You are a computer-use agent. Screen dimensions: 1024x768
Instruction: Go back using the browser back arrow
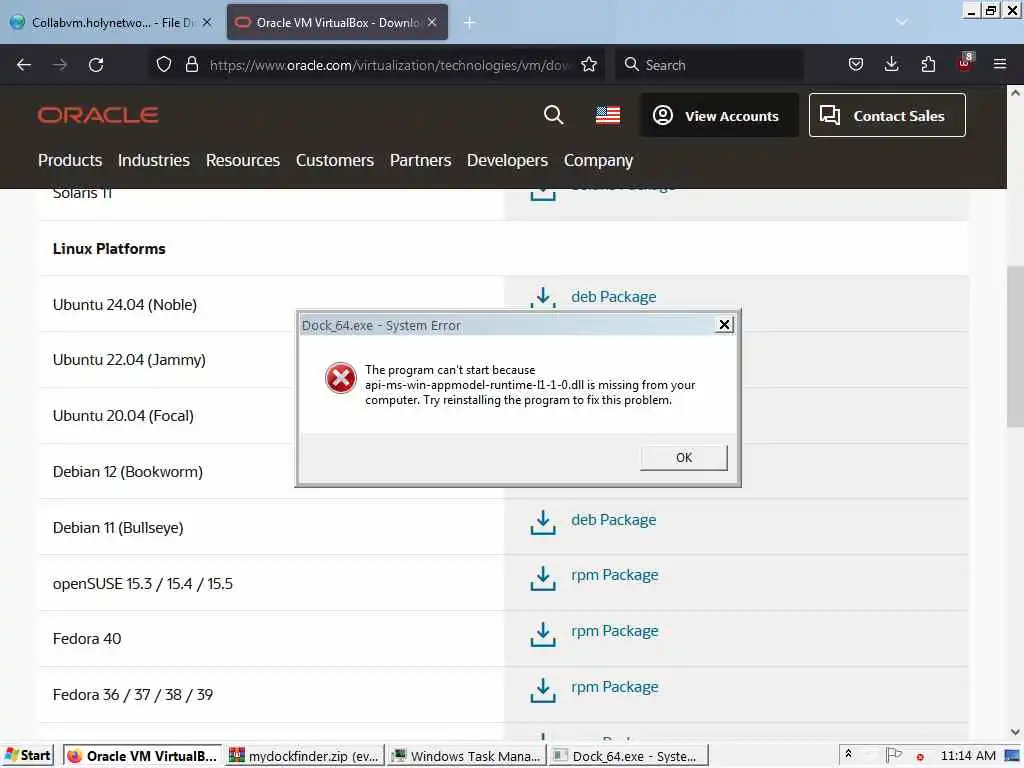(24, 65)
